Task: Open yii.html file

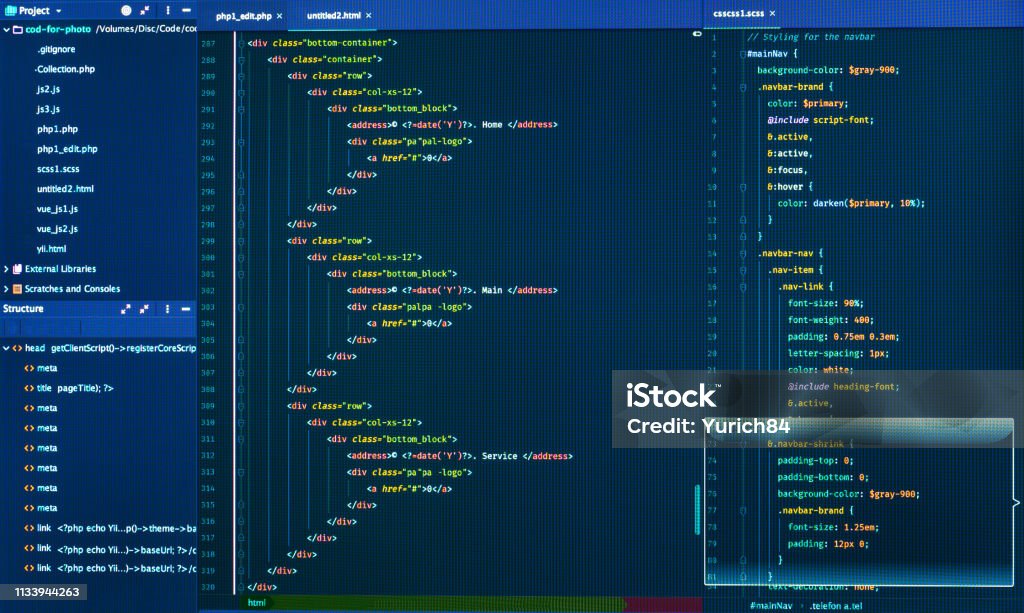Action: coord(52,249)
